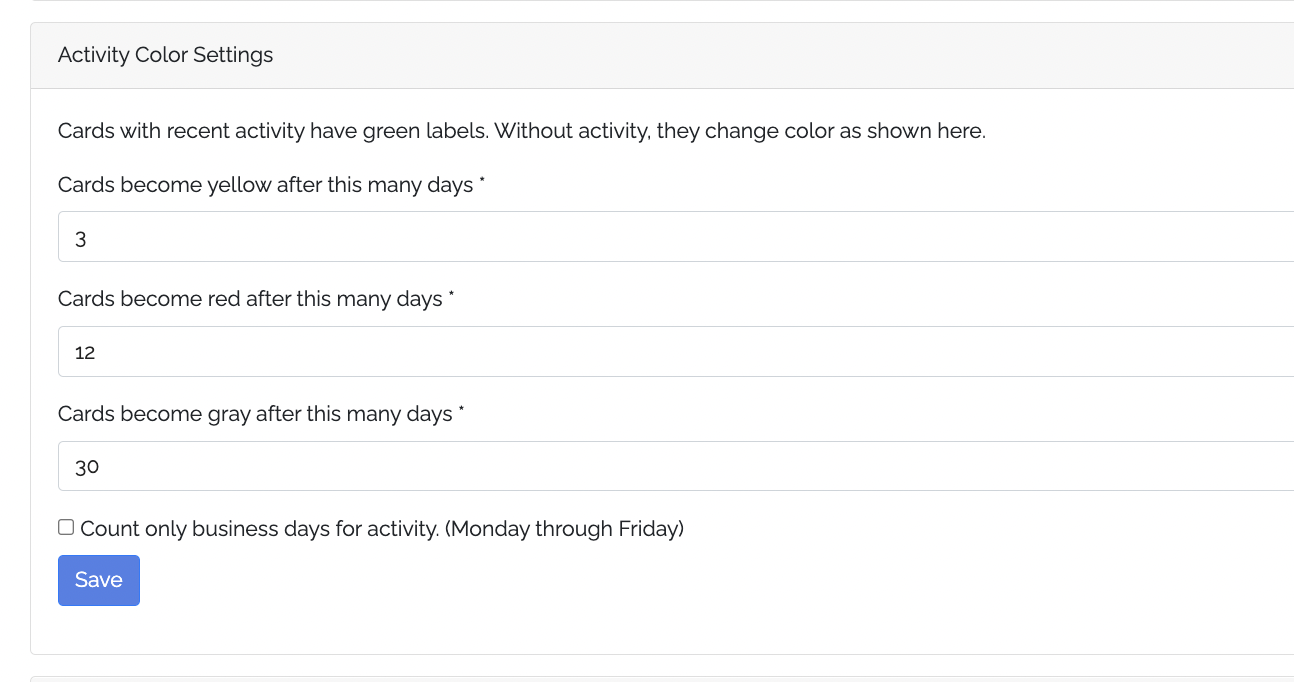Click the 'Cards become yellow' field label

point(264,185)
